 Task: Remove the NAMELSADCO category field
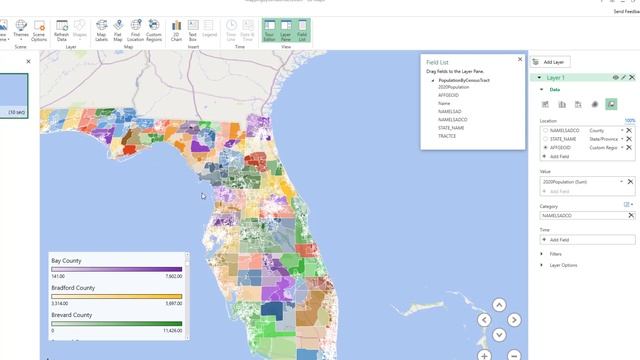point(631,215)
